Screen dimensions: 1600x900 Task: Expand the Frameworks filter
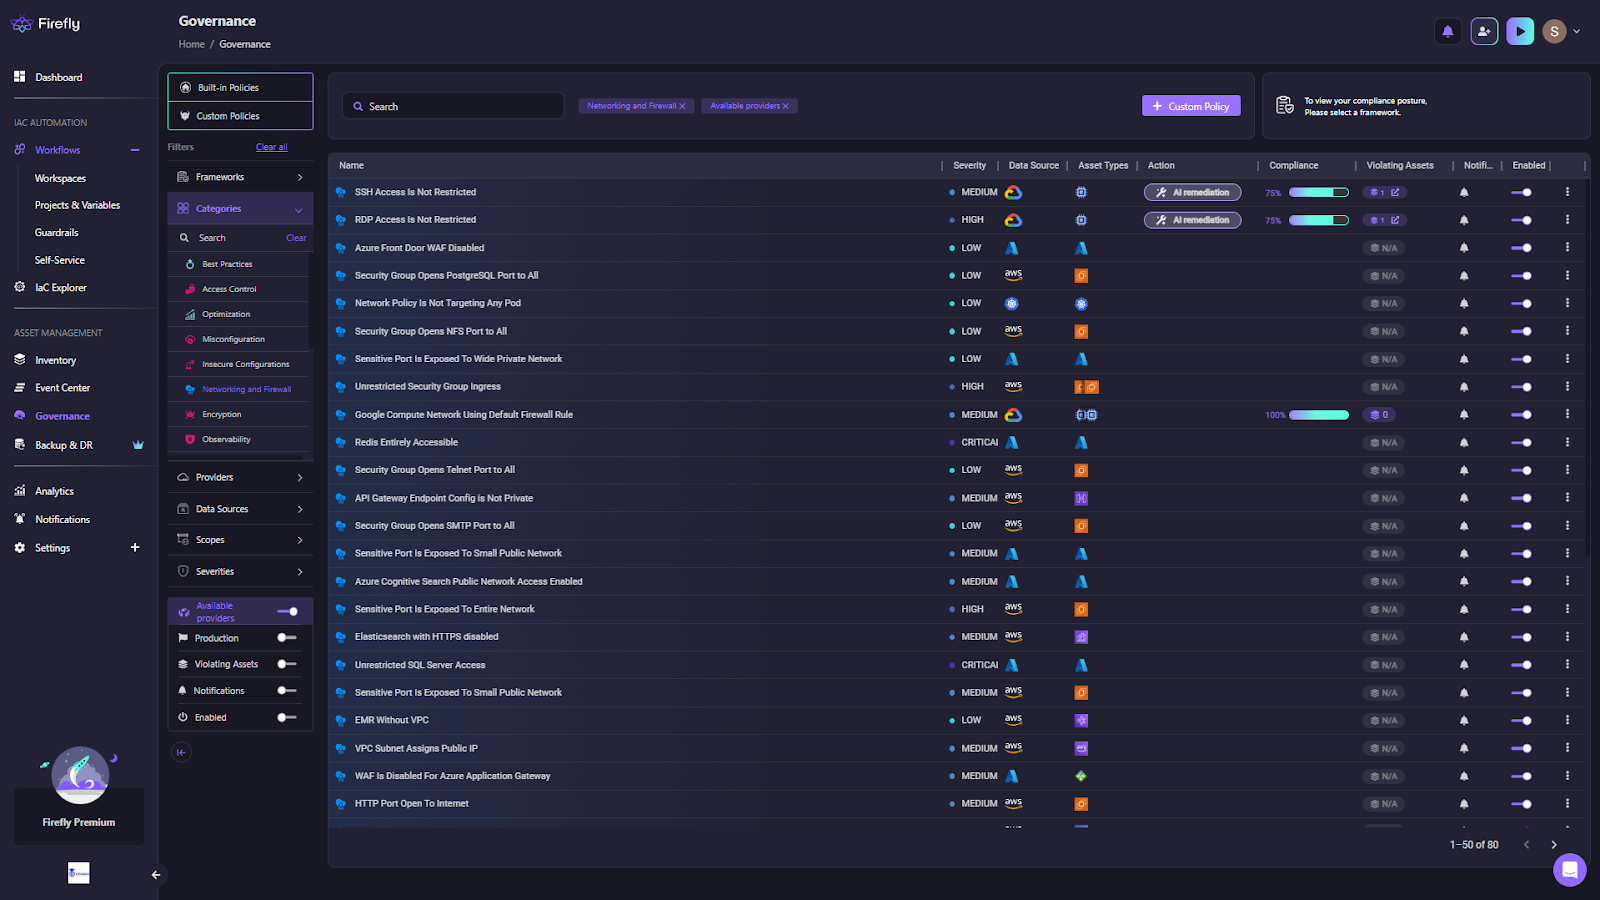(x=240, y=177)
